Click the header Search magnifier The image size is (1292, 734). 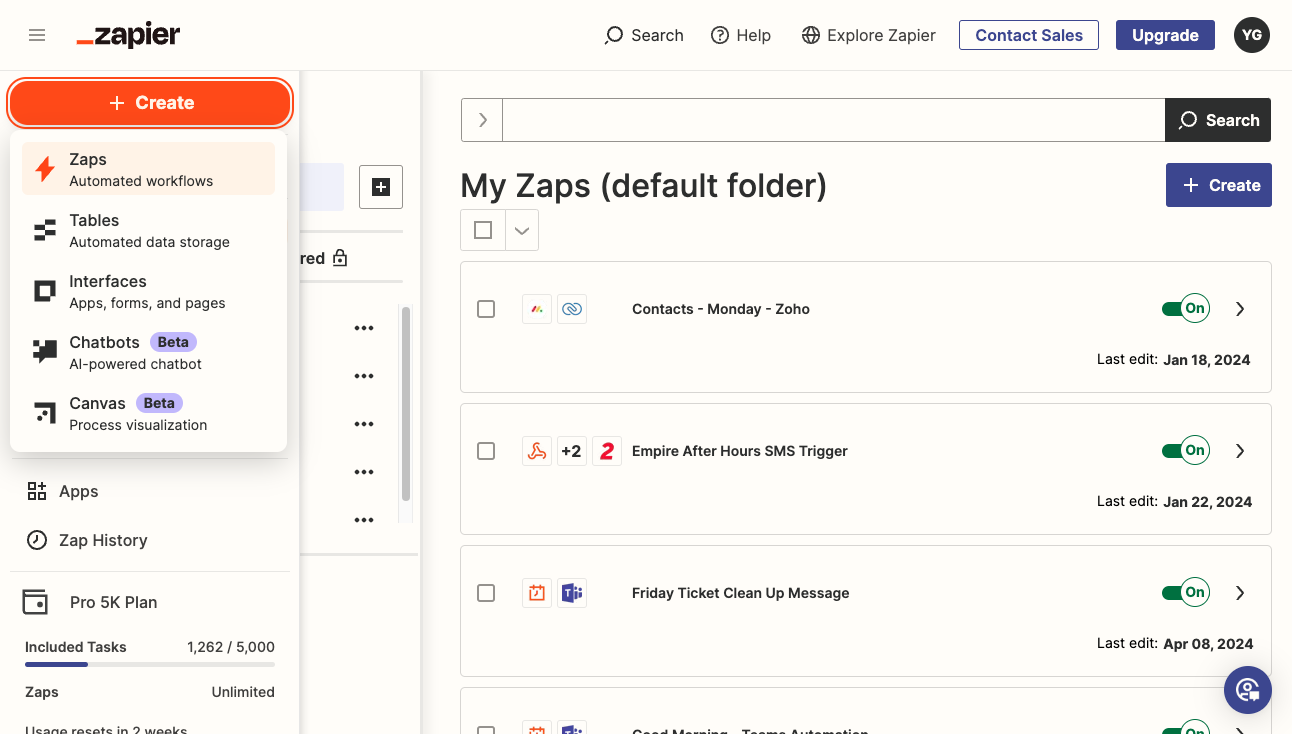point(614,35)
